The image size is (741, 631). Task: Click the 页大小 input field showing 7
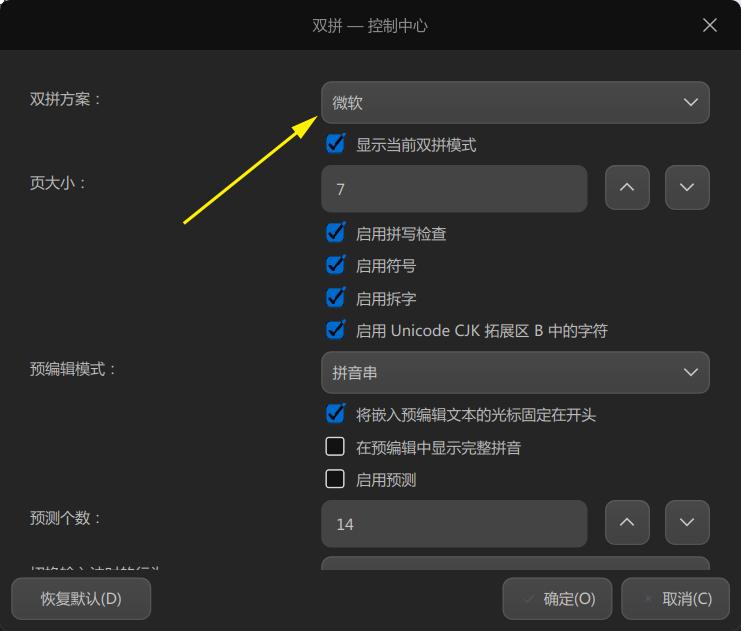454,189
